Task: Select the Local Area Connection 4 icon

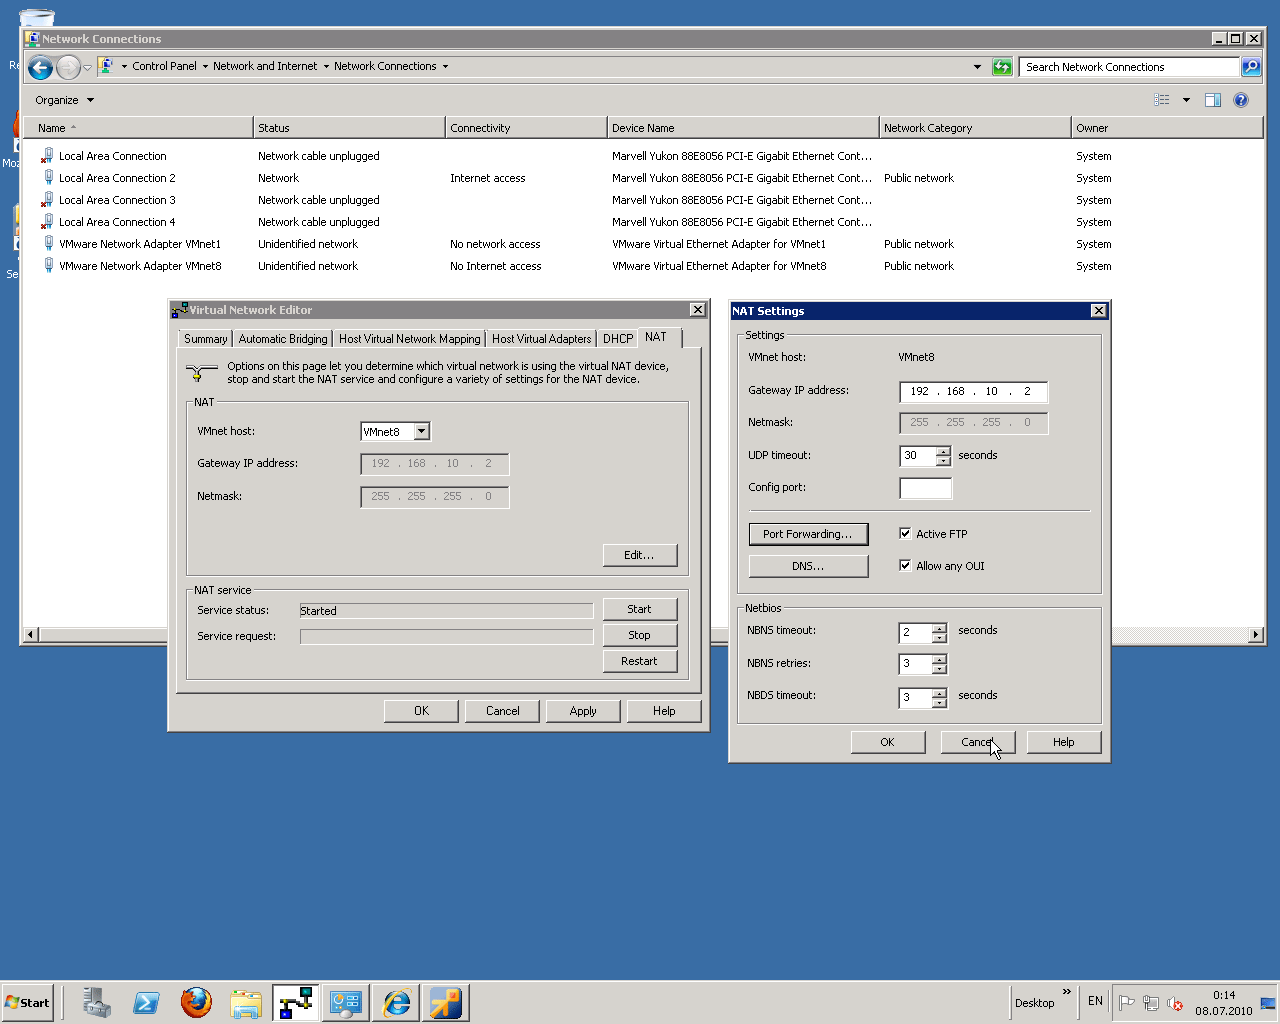Action: [47, 222]
